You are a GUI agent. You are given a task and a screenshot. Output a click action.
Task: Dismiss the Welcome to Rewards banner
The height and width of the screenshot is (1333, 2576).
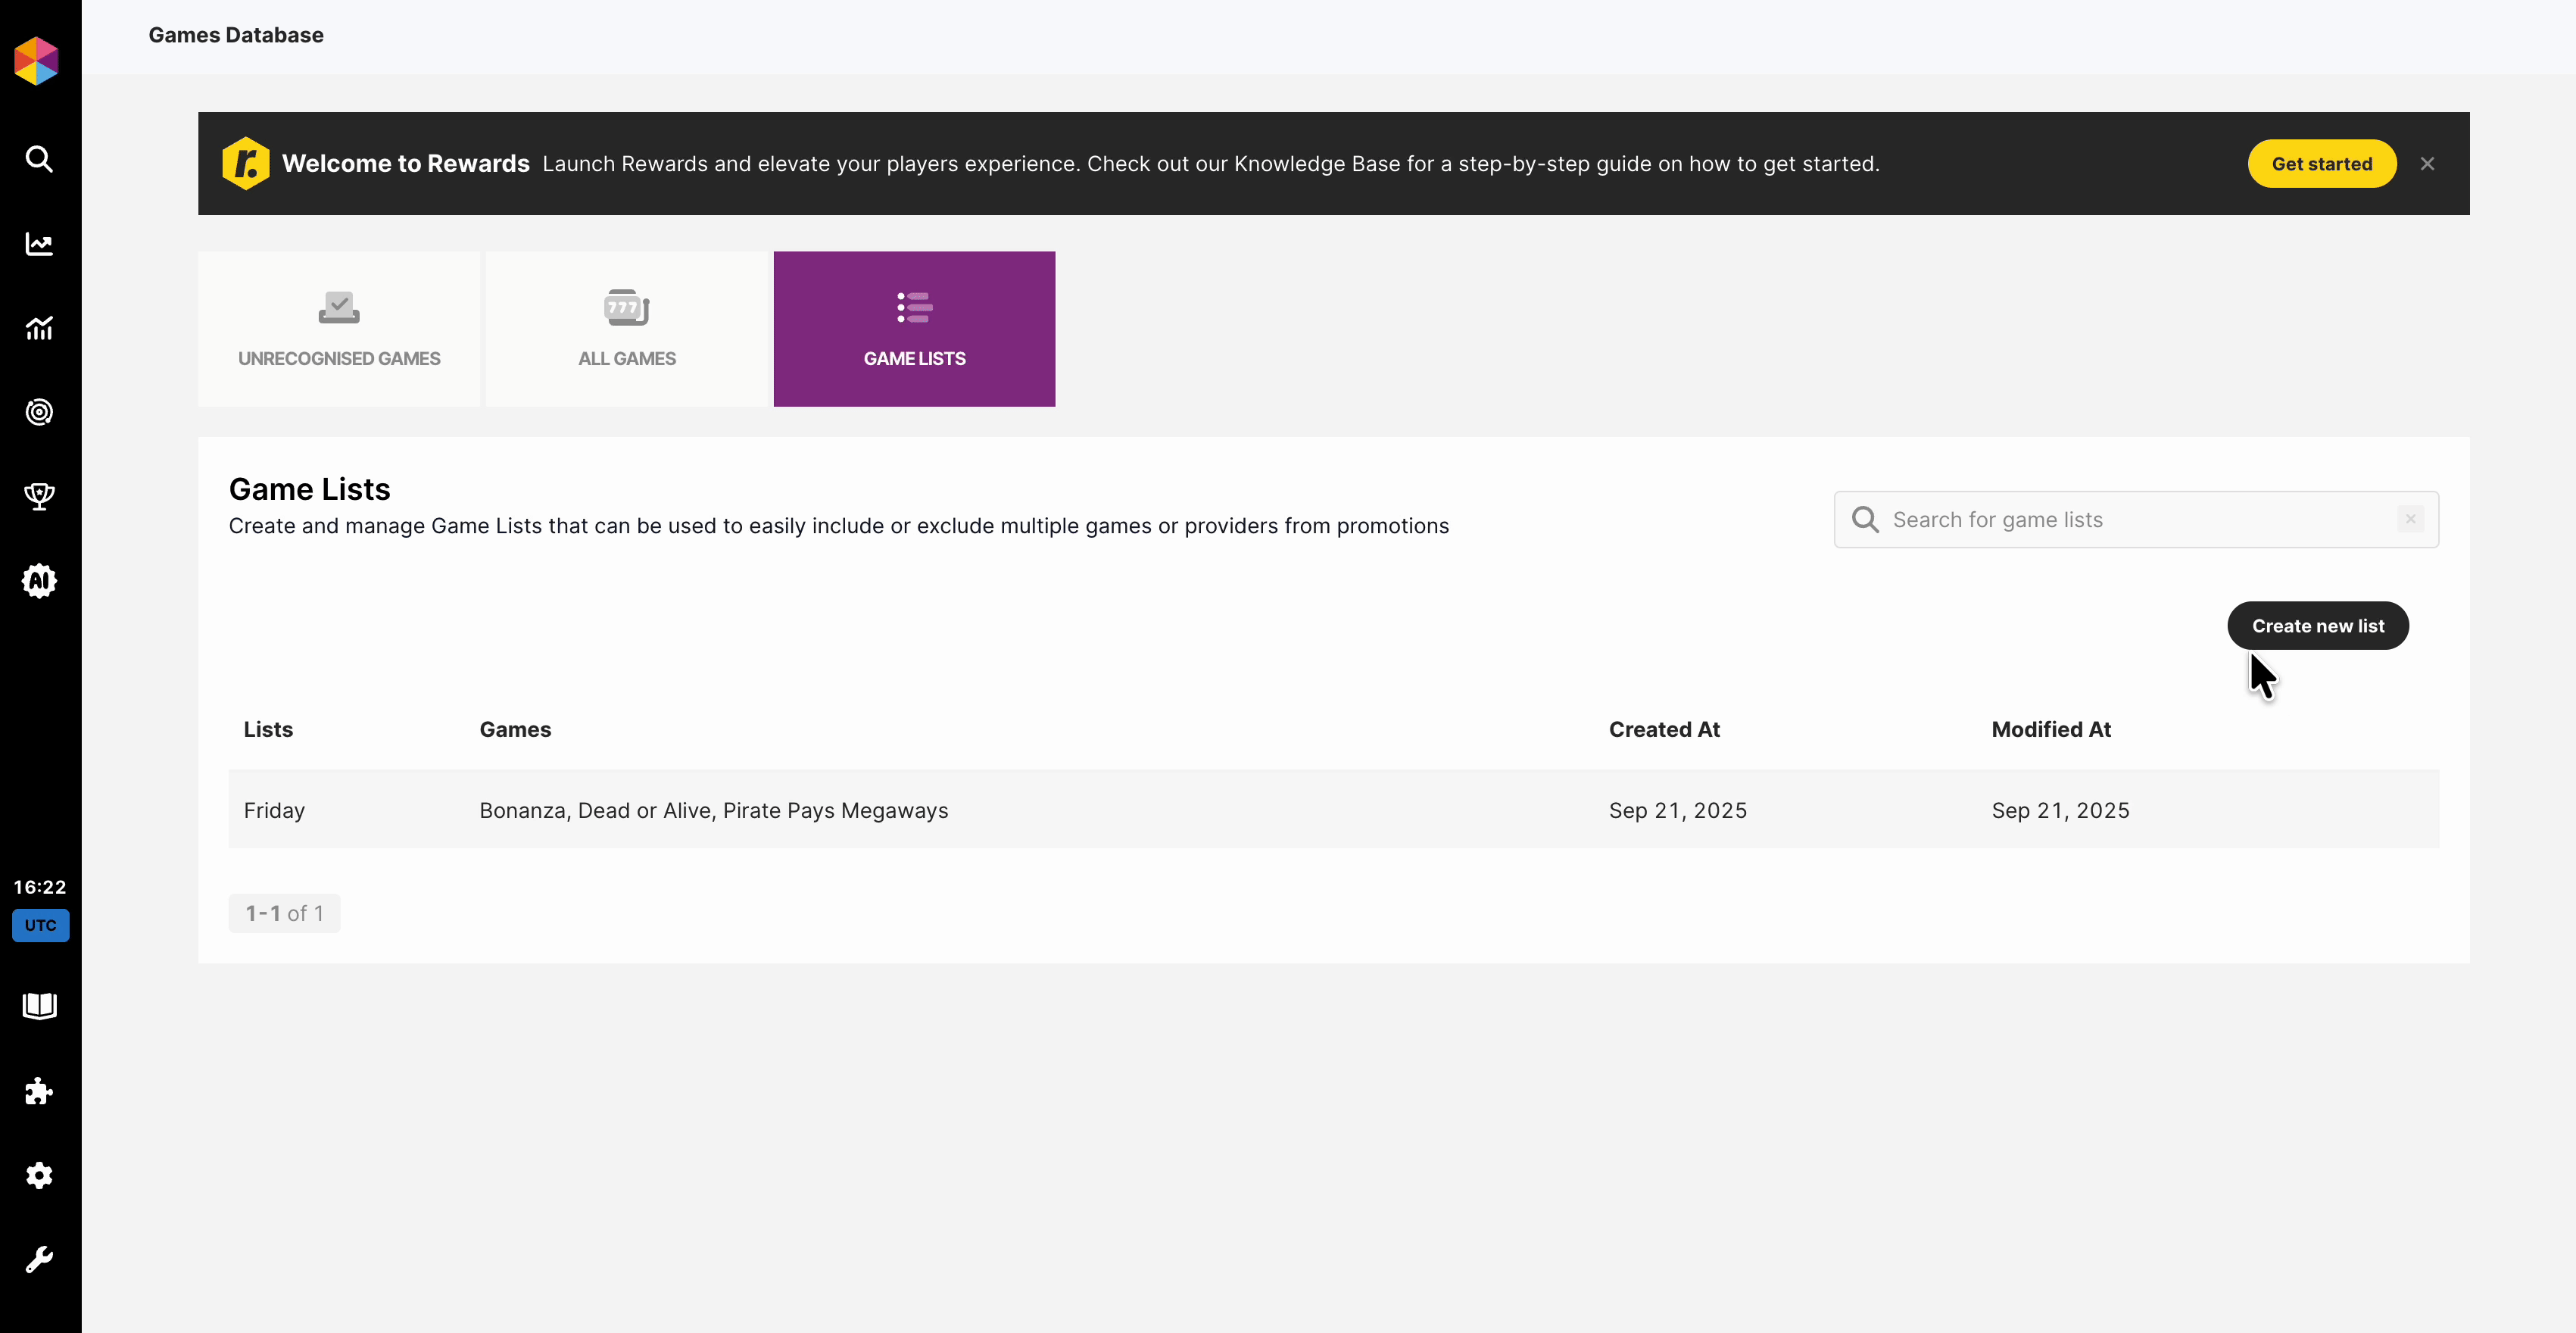point(2427,164)
